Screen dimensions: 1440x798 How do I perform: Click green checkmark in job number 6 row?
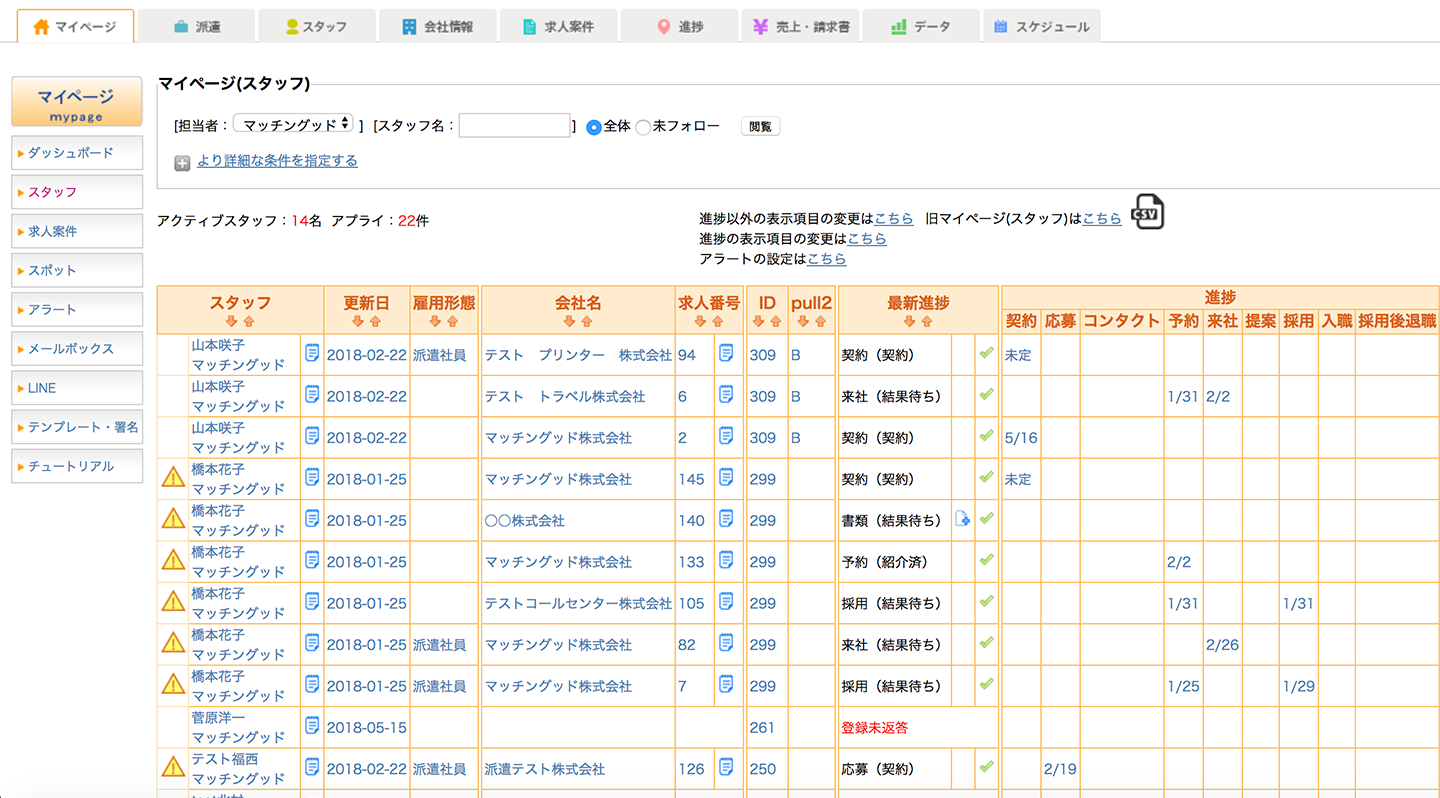click(986, 395)
